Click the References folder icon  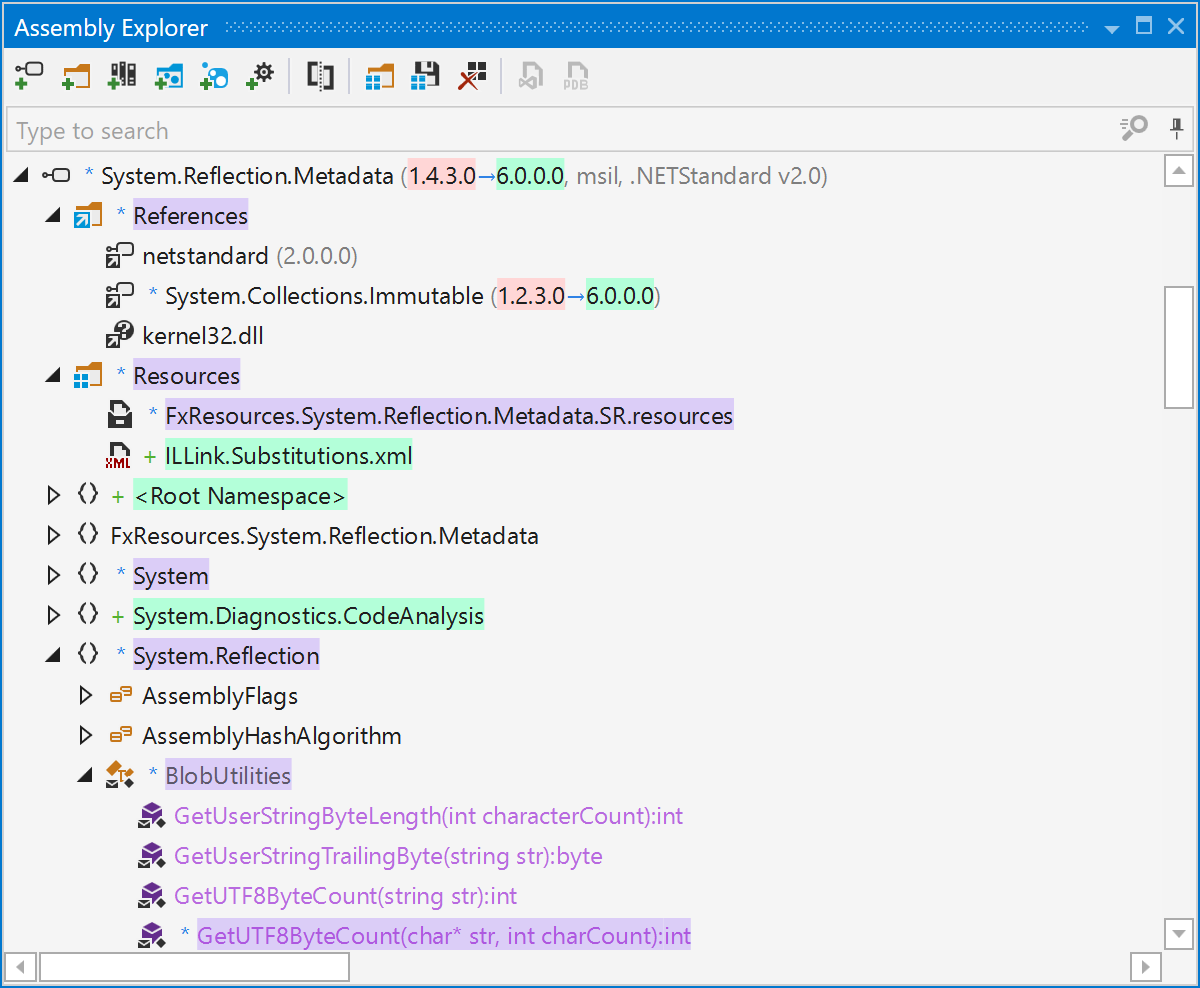[88, 216]
